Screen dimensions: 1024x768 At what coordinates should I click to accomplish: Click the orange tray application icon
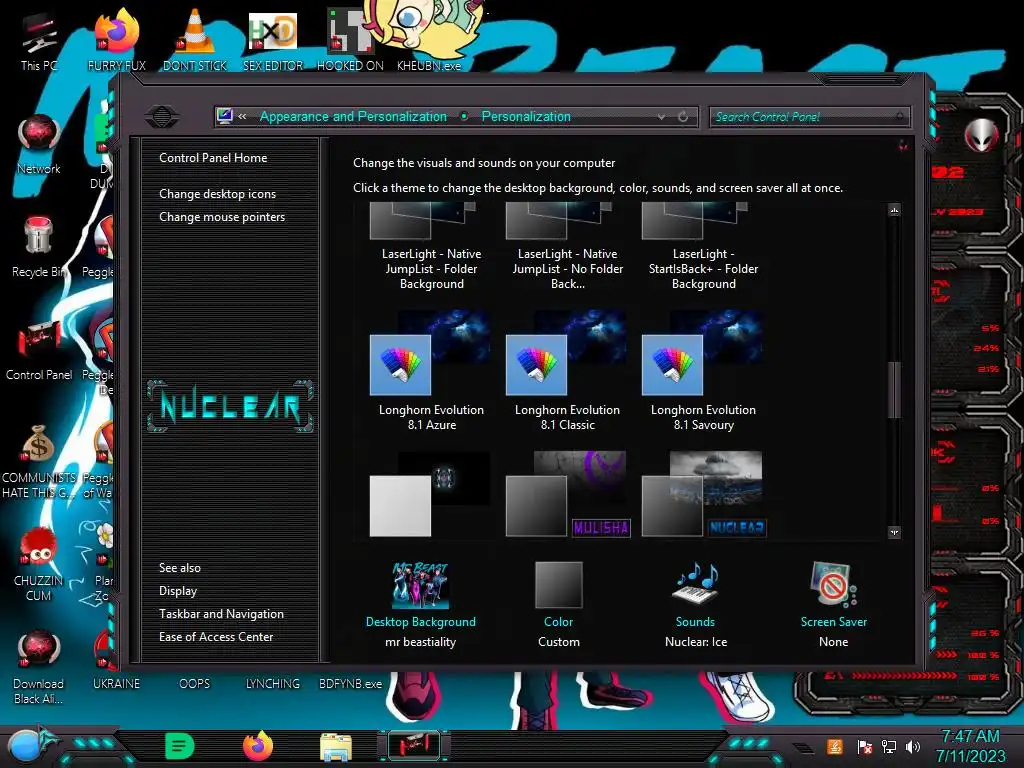(x=835, y=746)
